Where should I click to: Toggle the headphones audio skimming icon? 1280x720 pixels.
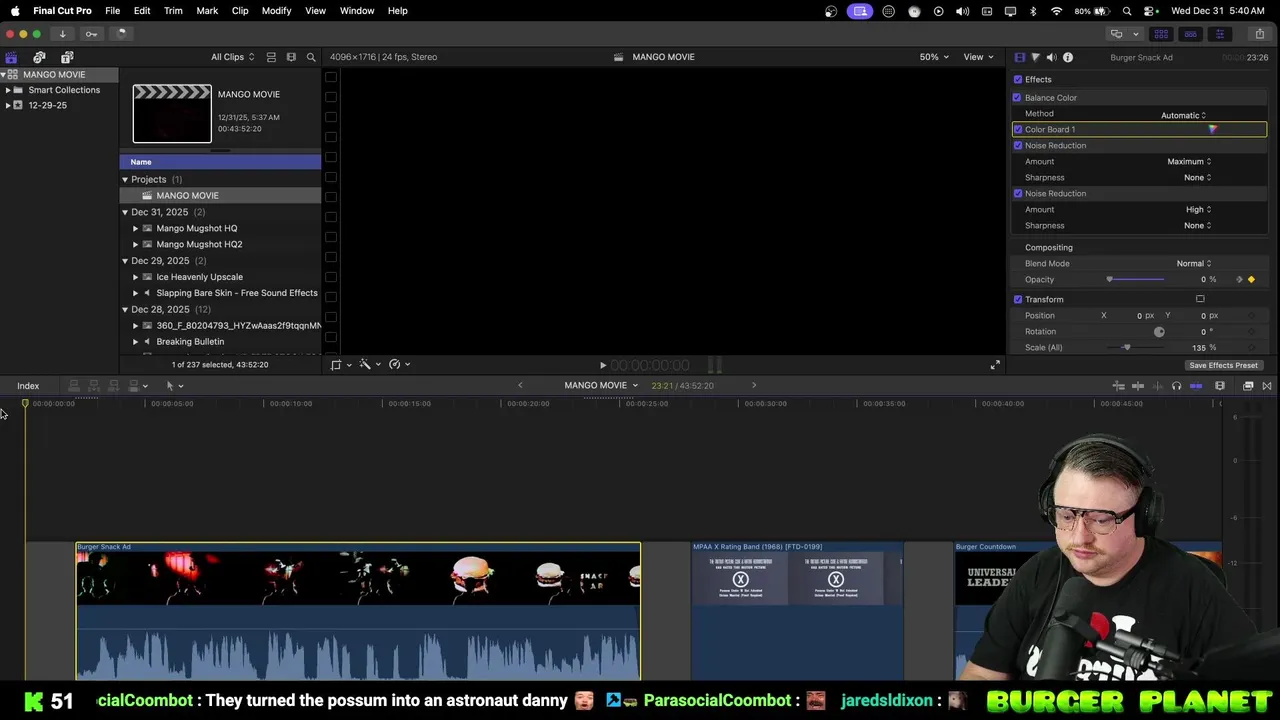coord(1176,386)
